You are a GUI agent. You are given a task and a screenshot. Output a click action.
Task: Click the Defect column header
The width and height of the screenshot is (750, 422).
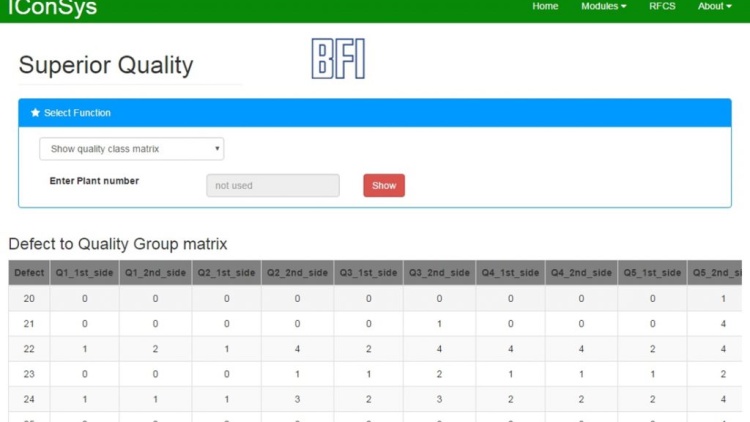[x=29, y=273]
